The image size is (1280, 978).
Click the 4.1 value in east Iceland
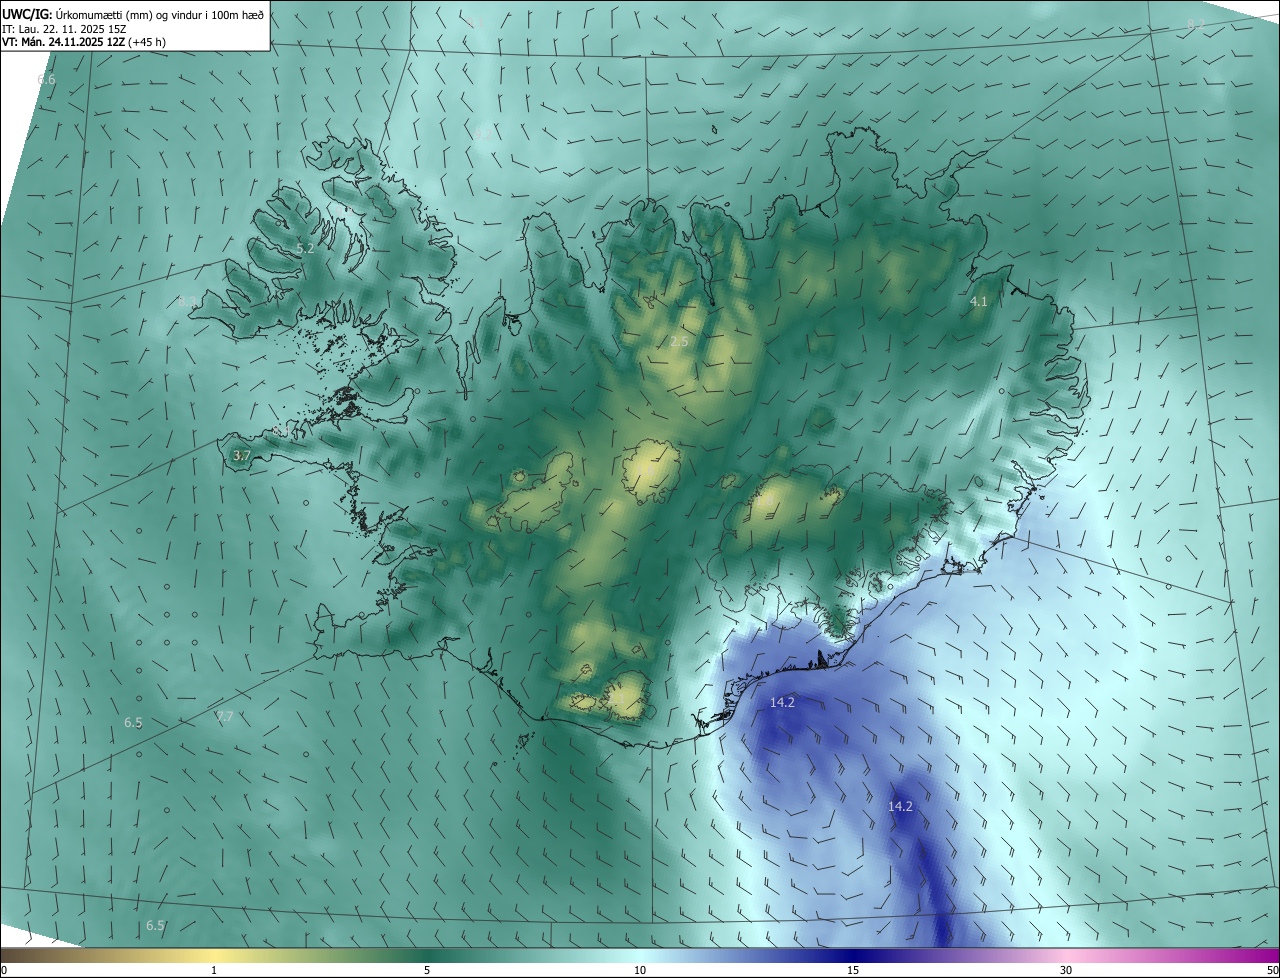point(979,301)
